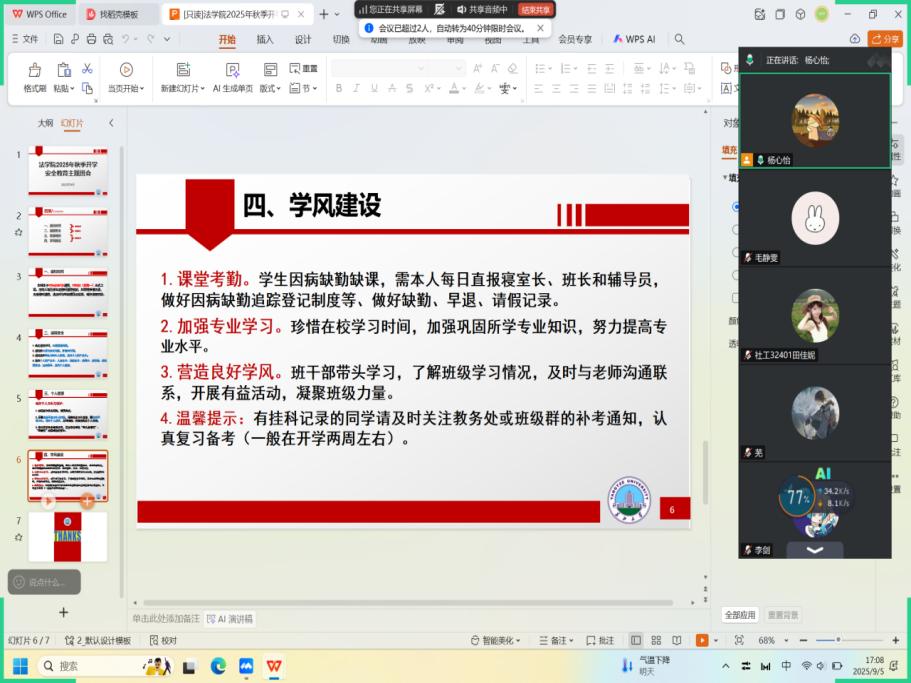
Task: Toggle normal view button in status bar
Action: click(x=636, y=640)
